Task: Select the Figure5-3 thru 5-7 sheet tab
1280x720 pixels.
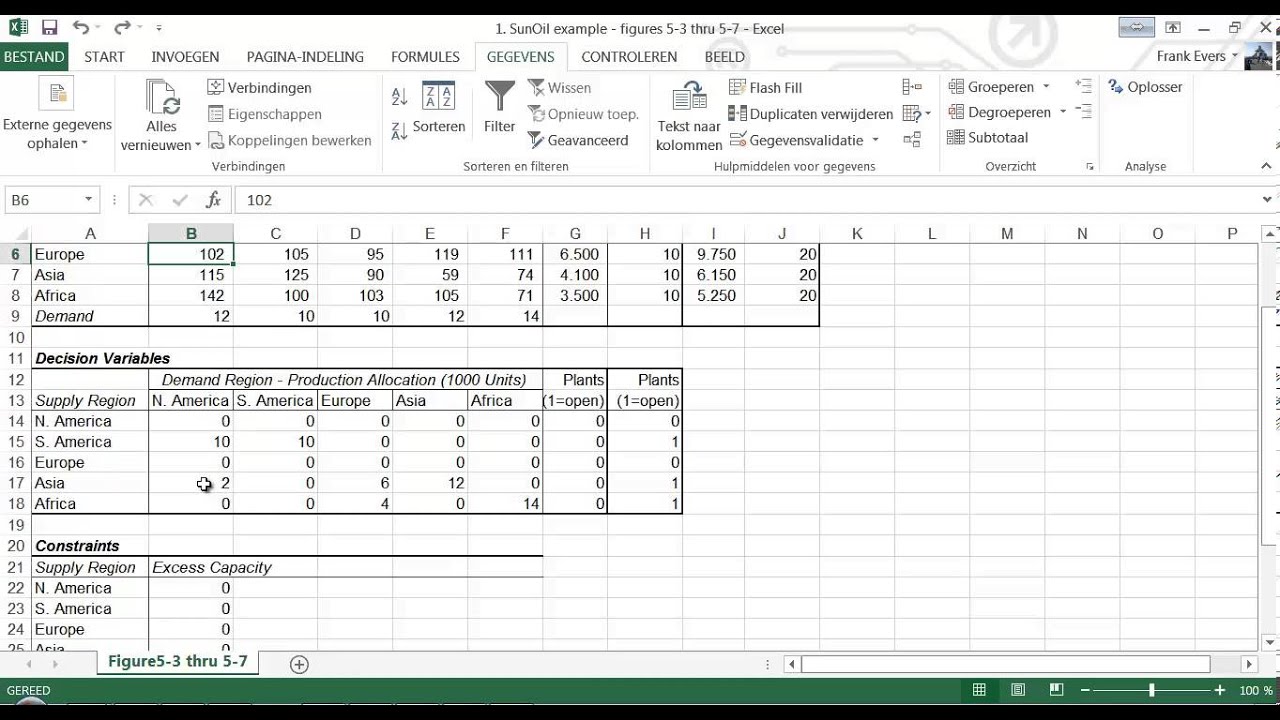Action: point(178,662)
